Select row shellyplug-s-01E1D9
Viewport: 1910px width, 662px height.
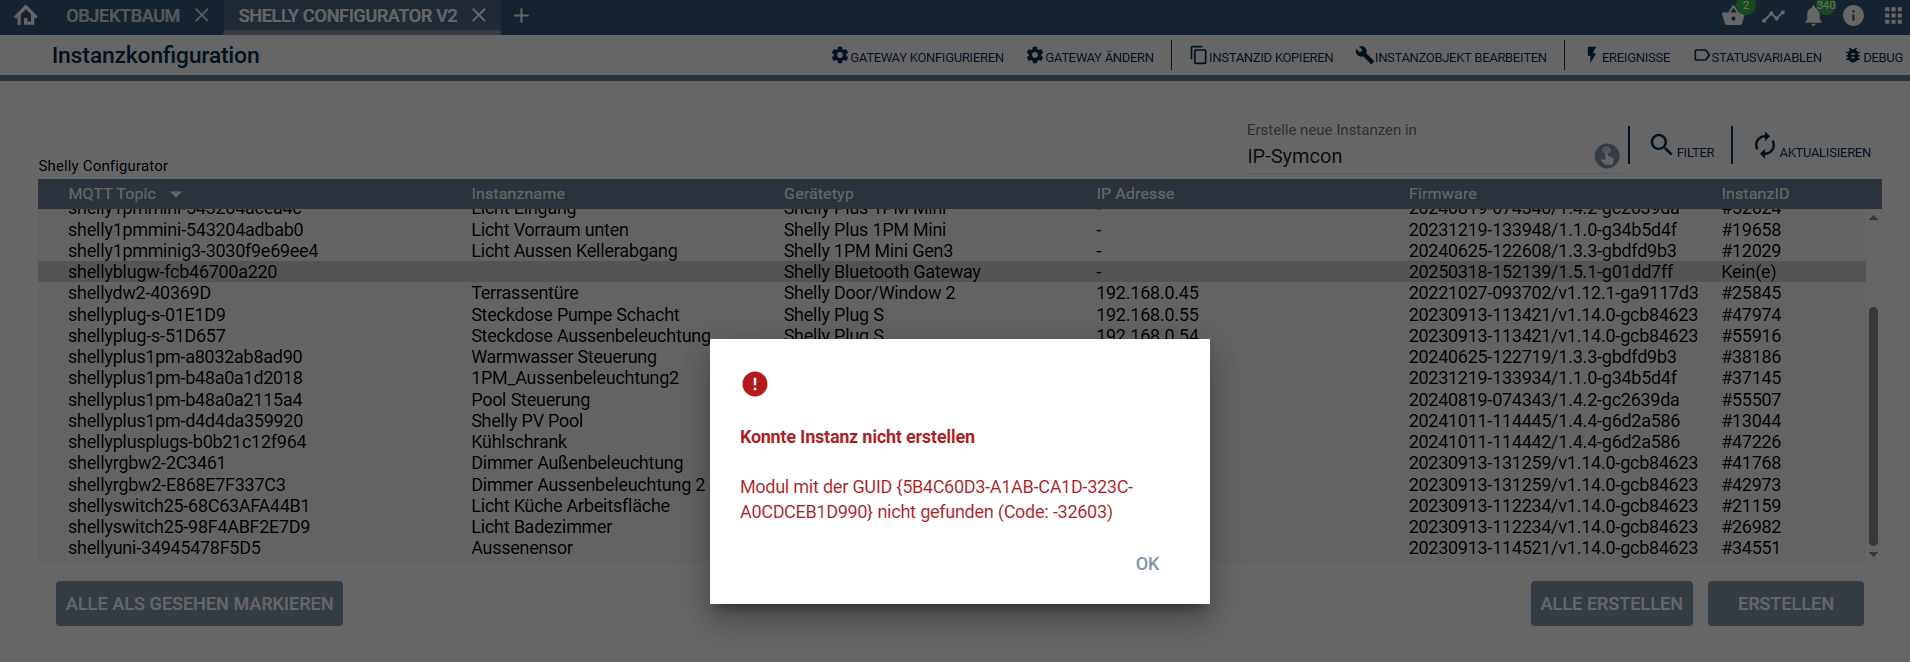(x=951, y=315)
